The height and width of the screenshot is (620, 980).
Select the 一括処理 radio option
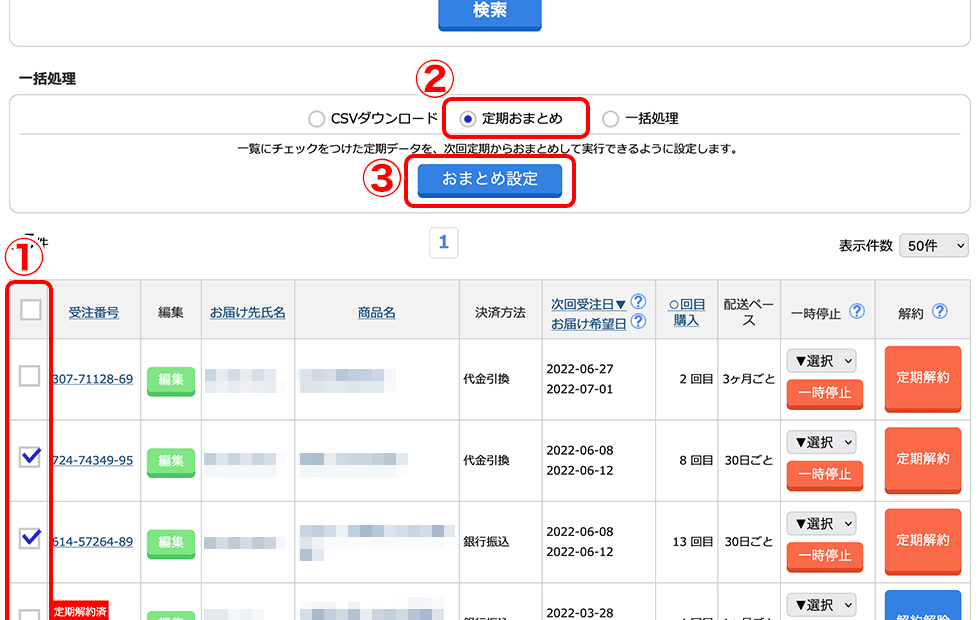click(x=611, y=119)
